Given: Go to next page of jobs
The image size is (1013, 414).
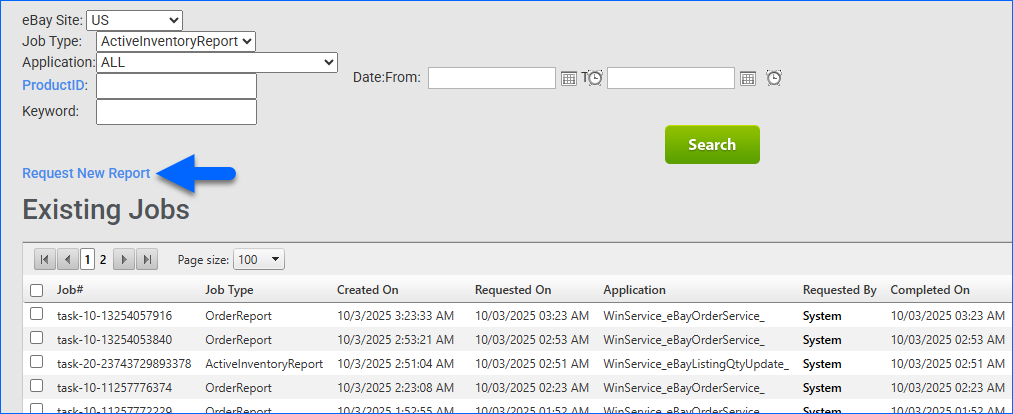Looking at the screenshot, I should coord(124,260).
